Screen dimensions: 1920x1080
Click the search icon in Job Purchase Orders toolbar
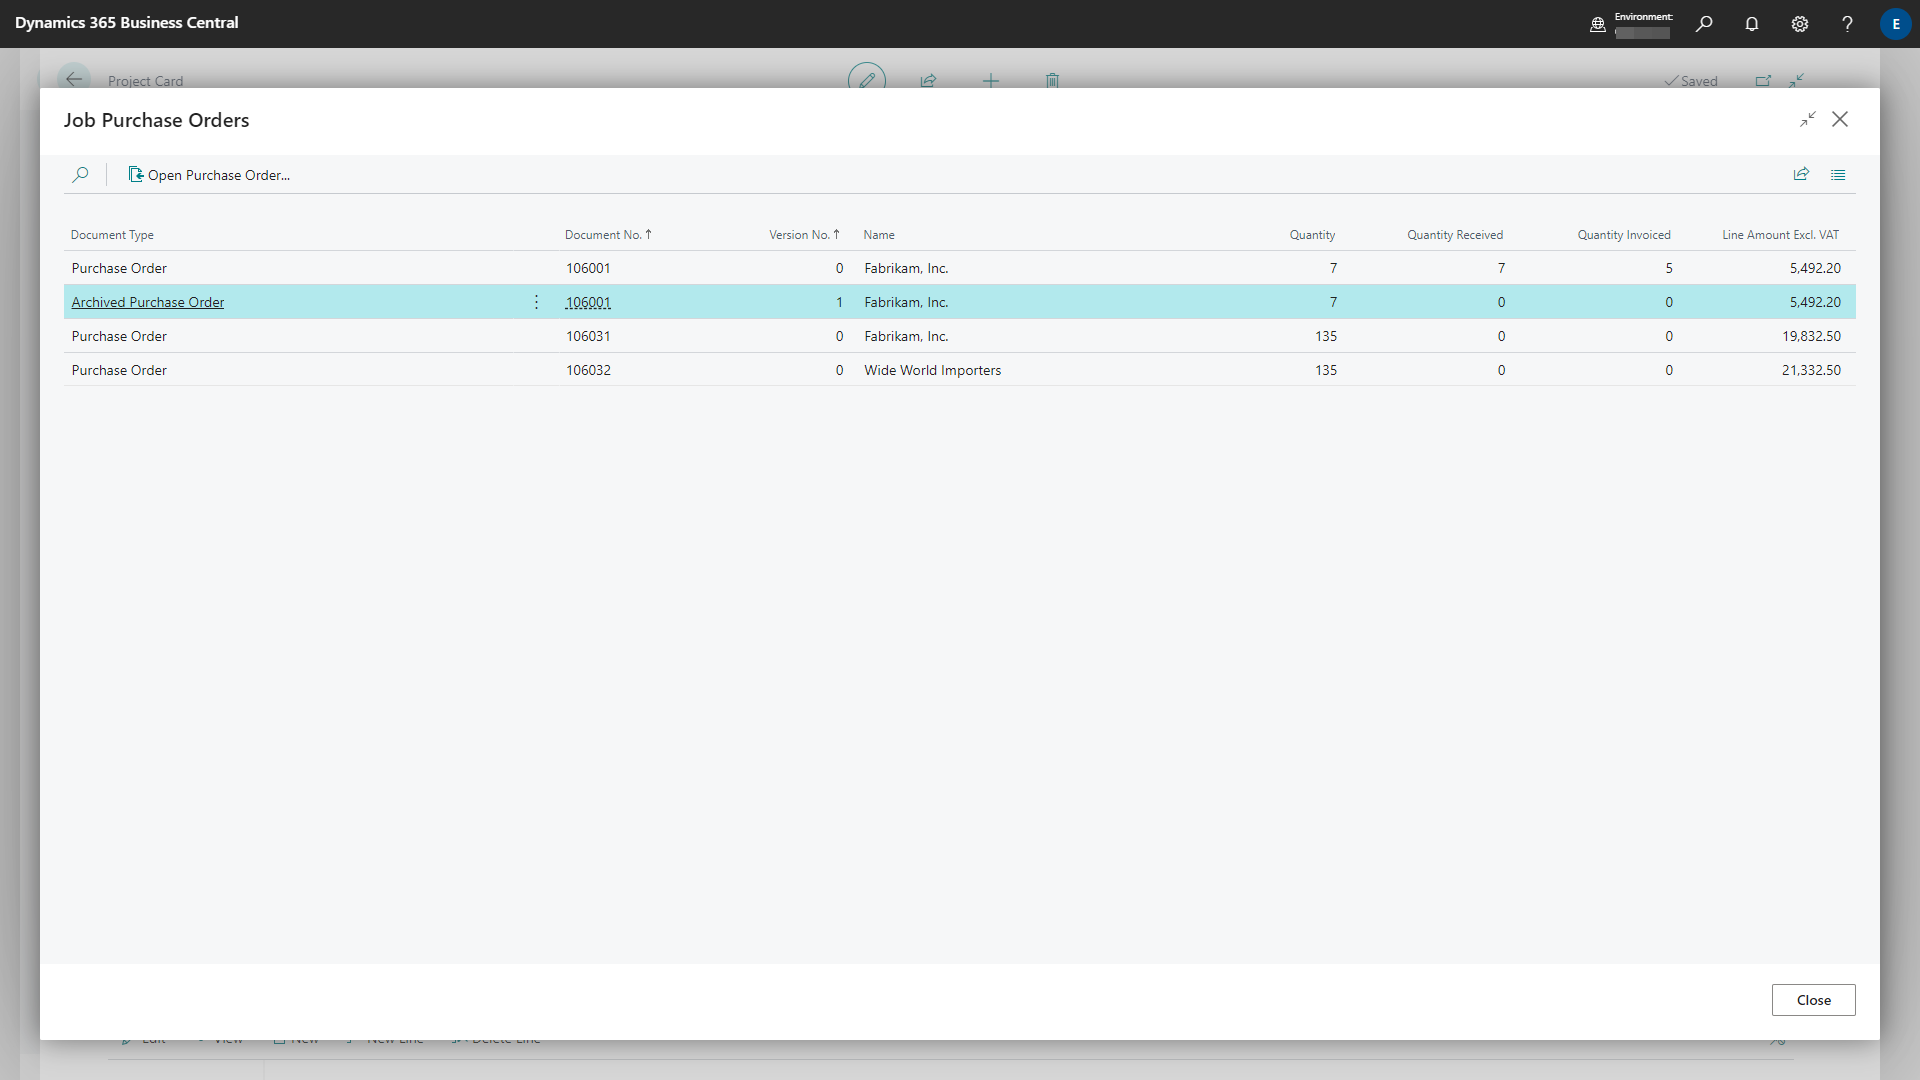pyautogui.click(x=81, y=174)
